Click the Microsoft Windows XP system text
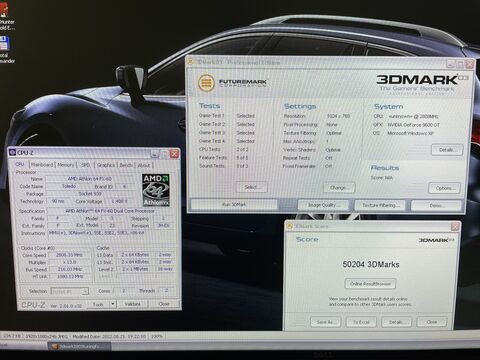The width and height of the screenshot is (480, 360). click(410, 133)
